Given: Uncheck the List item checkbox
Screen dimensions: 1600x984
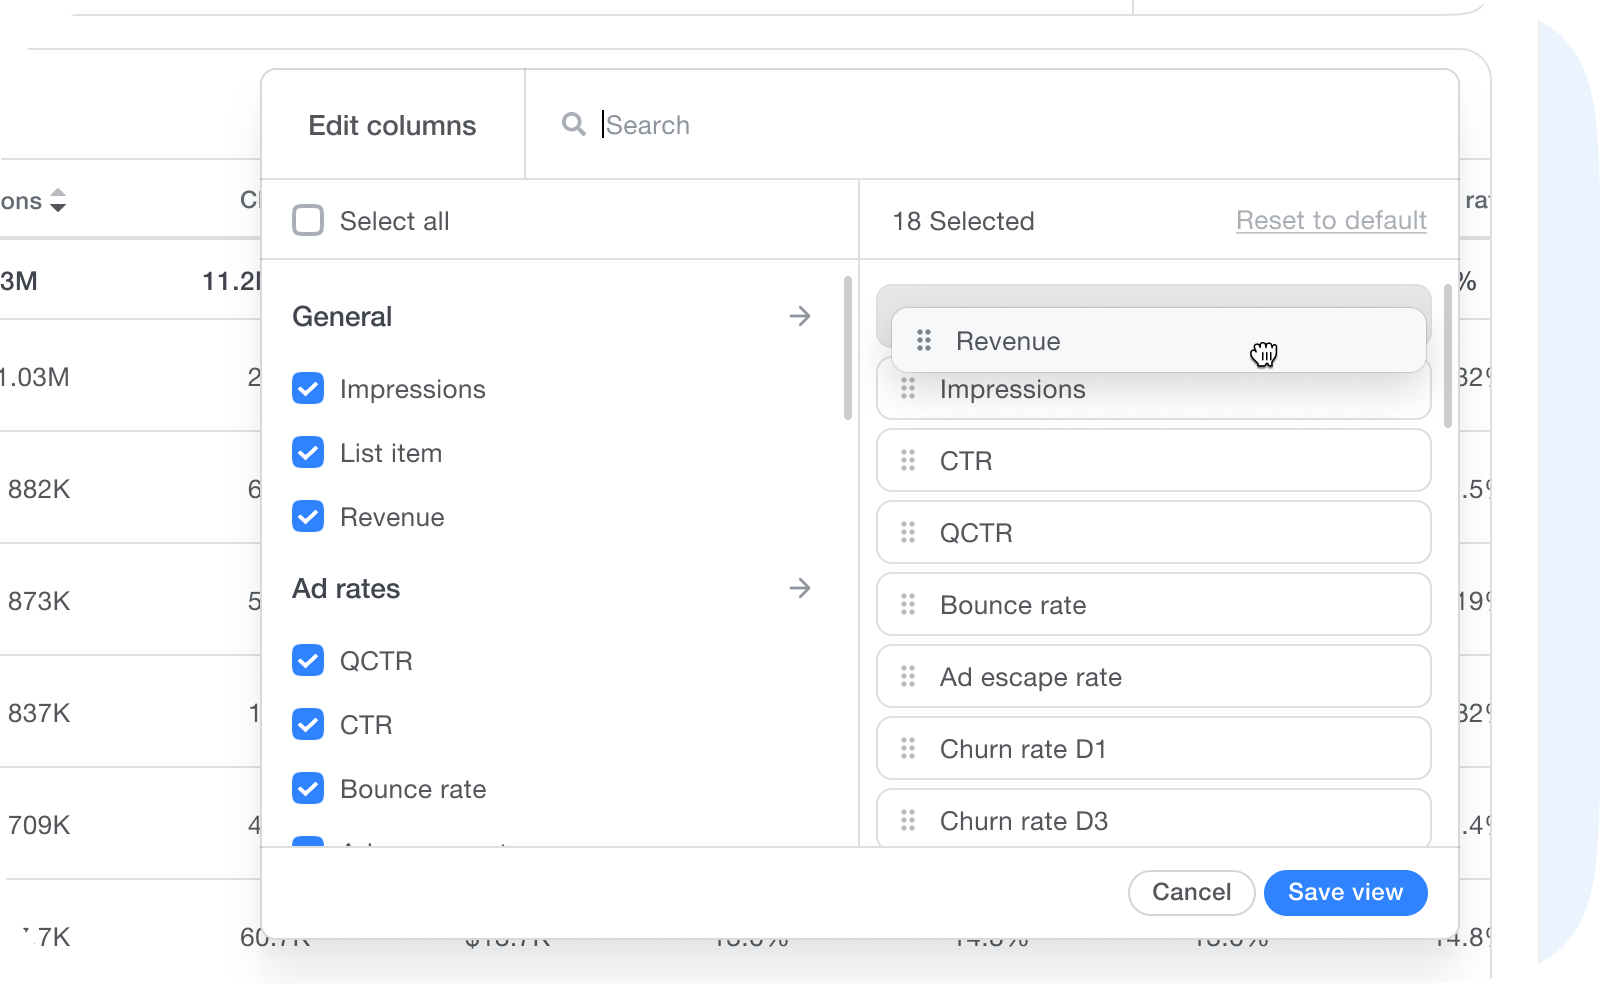Looking at the screenshot, I should [x=308, y=452].
